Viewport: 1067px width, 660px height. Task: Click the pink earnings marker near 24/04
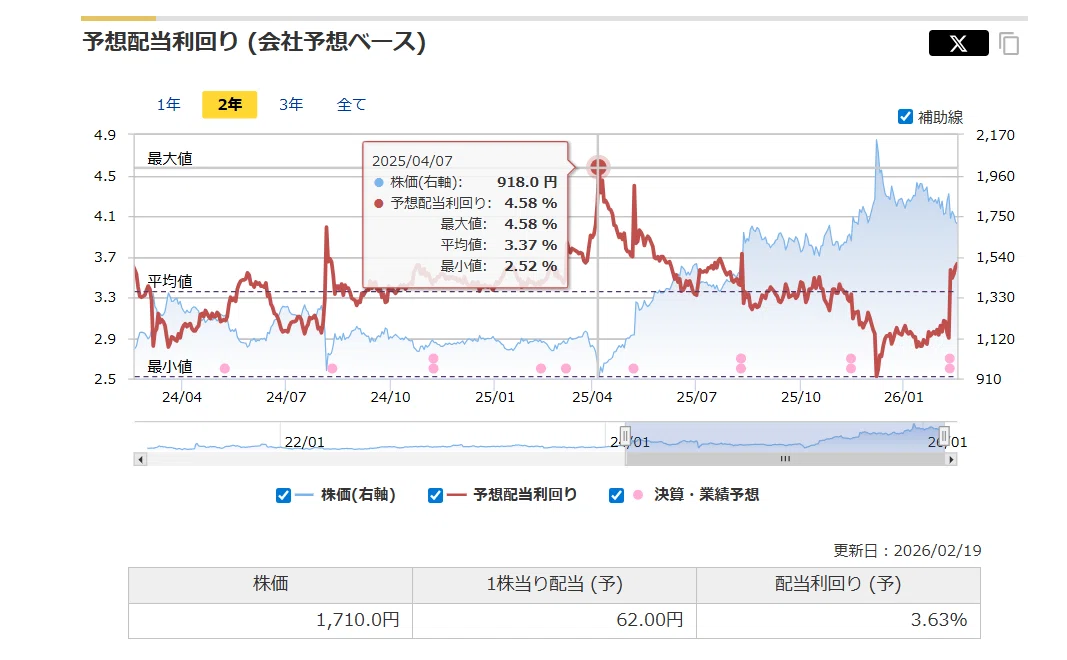tap(225, 369)
